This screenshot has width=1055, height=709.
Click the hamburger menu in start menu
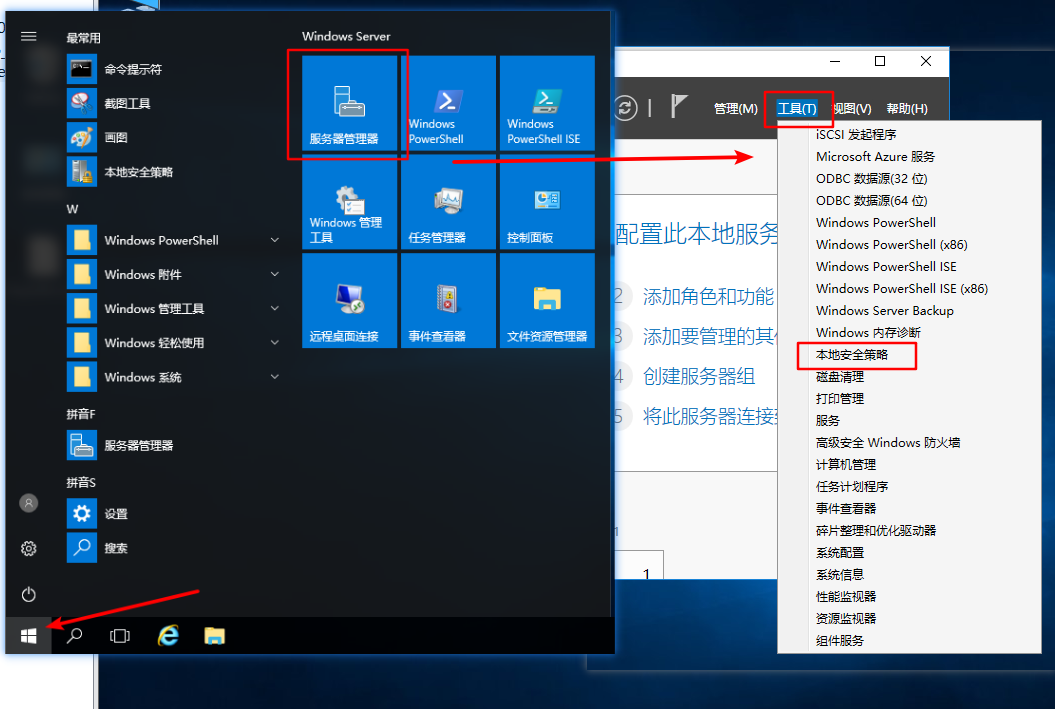28,36
